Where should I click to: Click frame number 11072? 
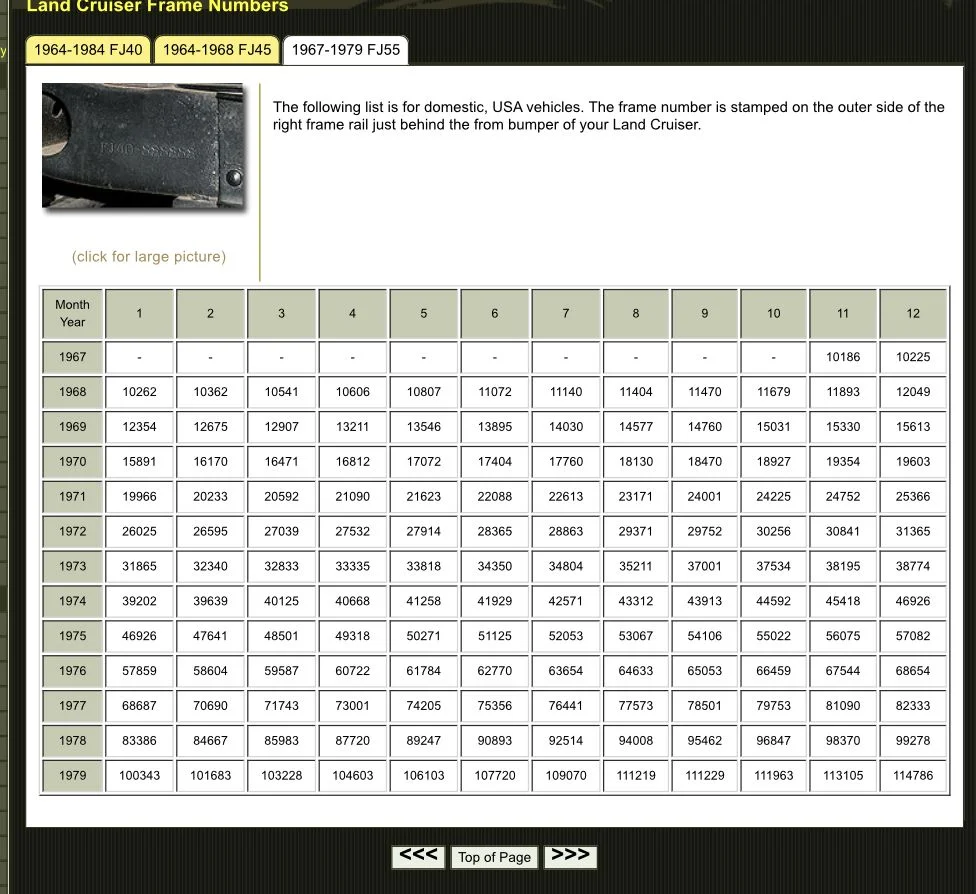(x=495, y=392)
